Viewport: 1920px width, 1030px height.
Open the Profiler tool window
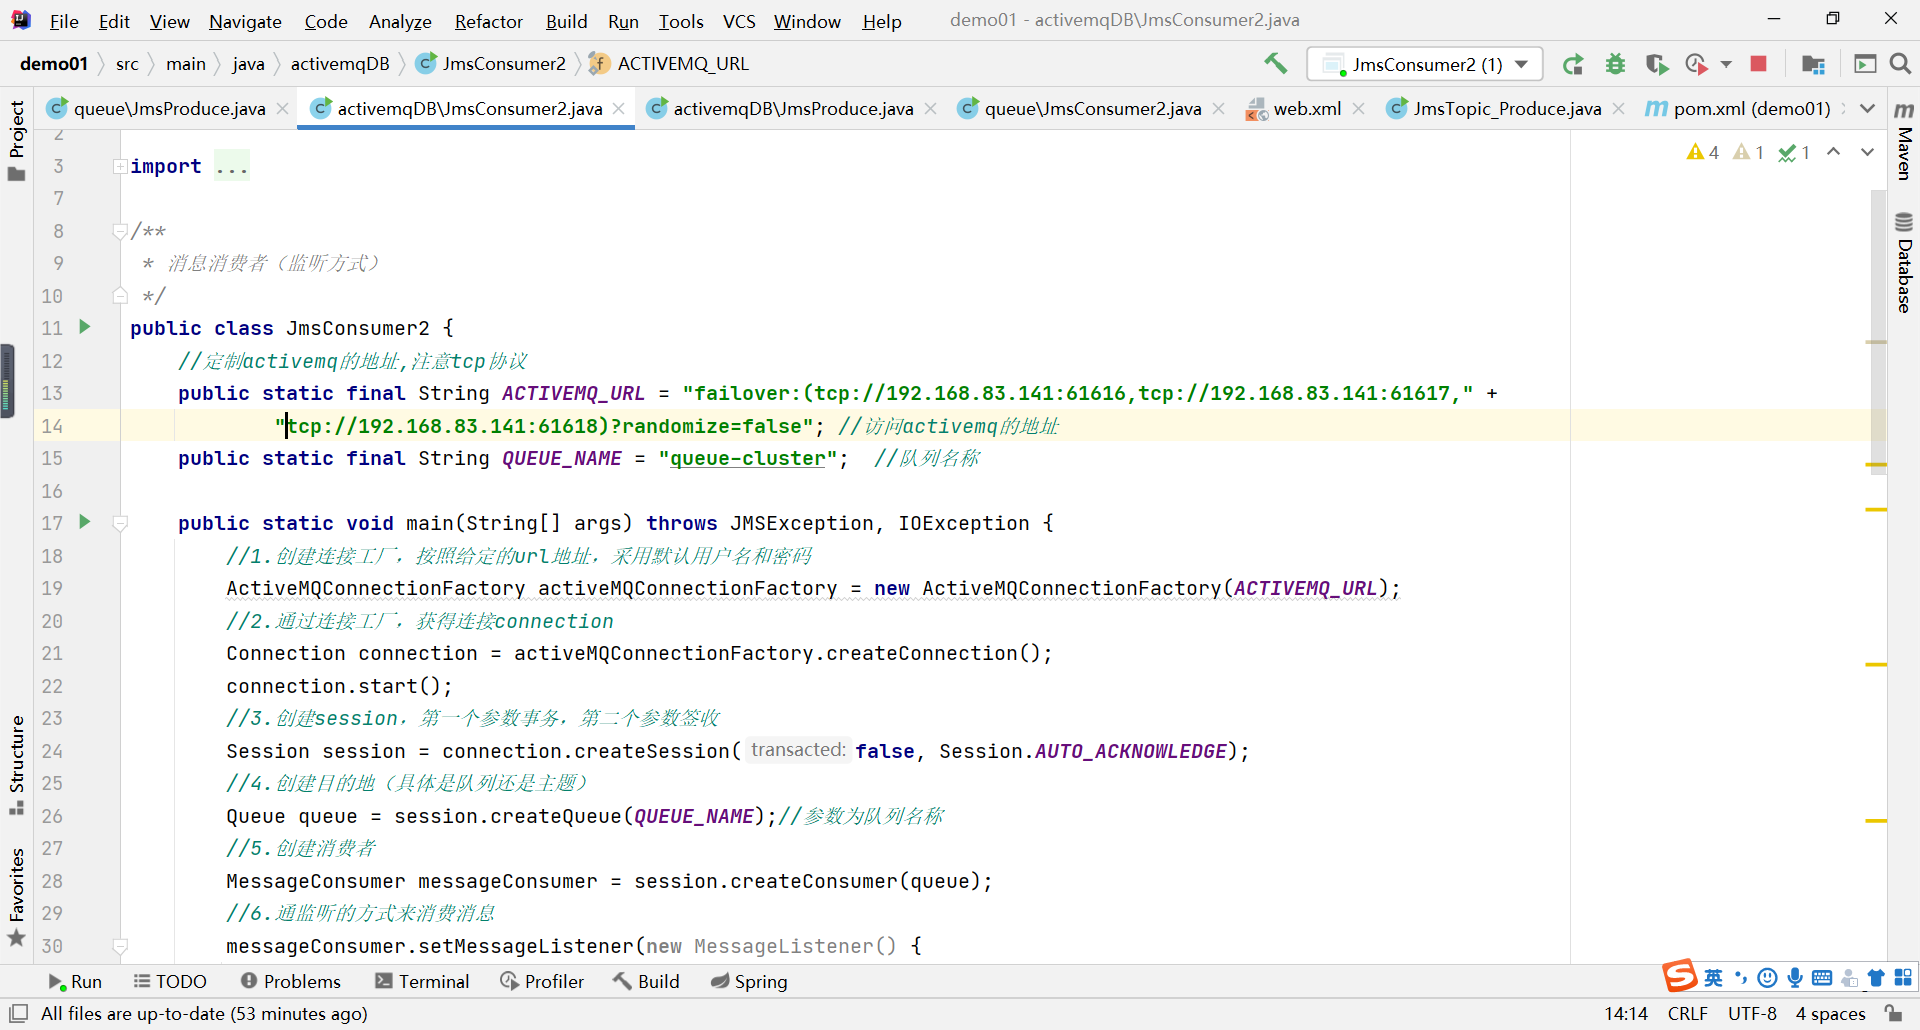coord(542,982)
